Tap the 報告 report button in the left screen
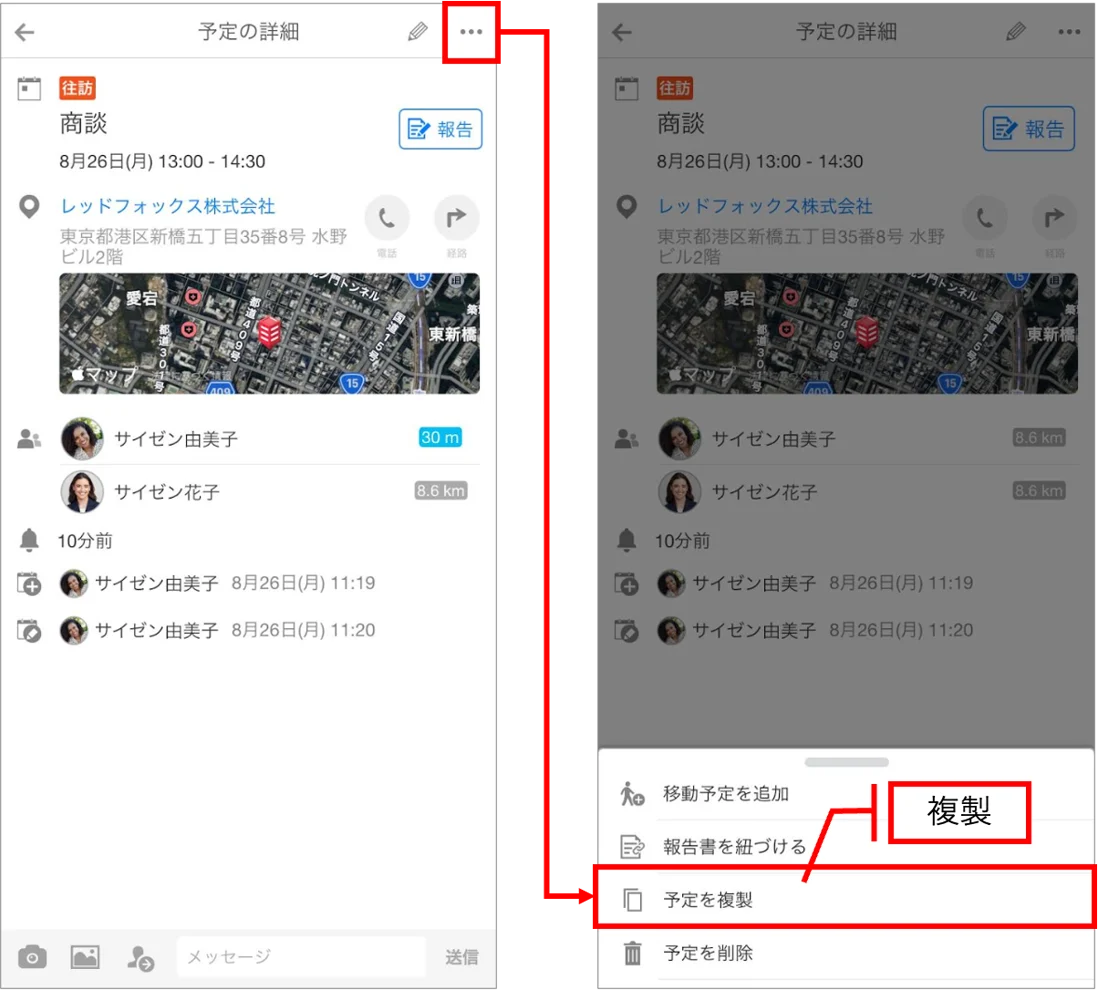 pyautogui.click(x=440, y=129)
